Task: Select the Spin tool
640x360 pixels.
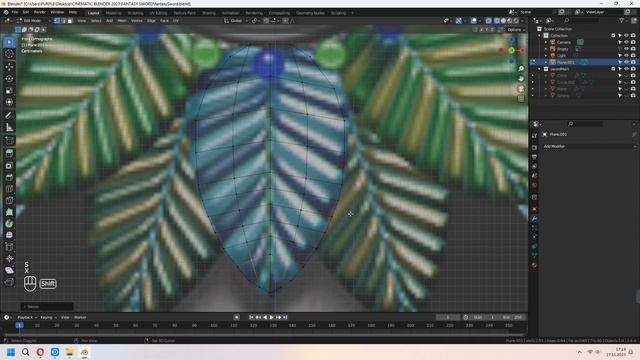Action: click(x=9, y=224)
